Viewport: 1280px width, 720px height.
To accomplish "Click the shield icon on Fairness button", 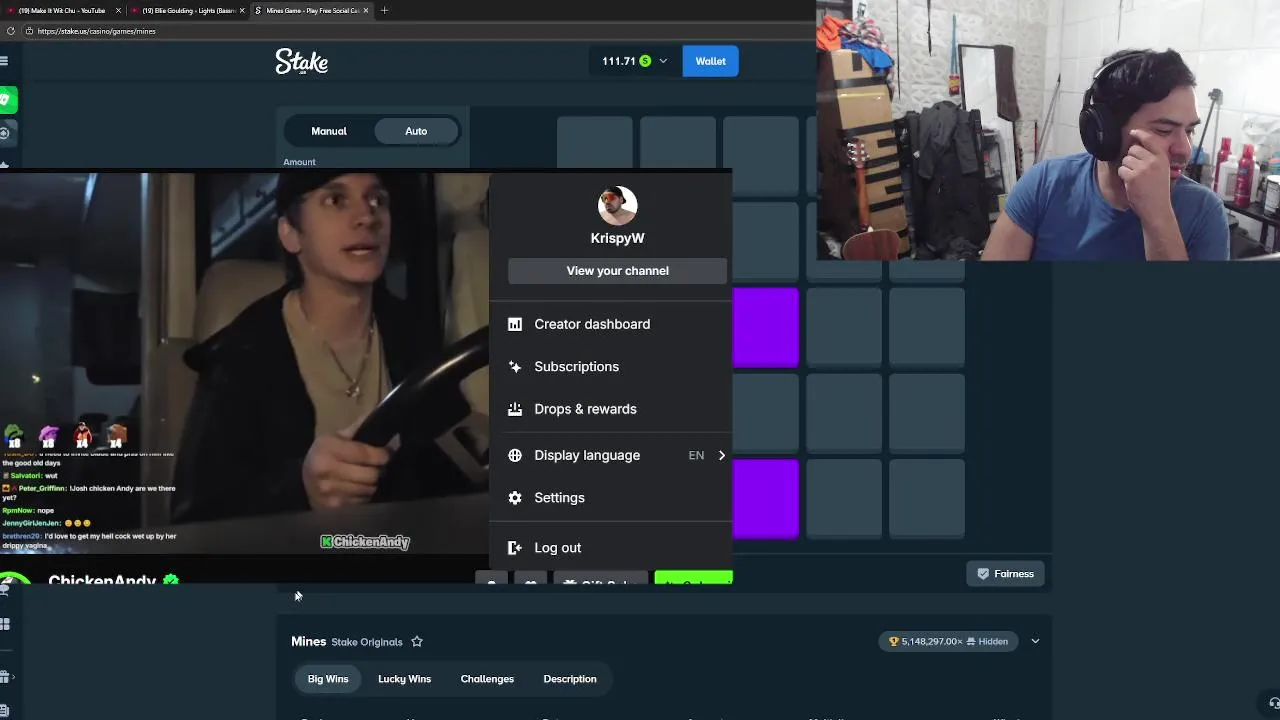I will [x=983, y=574].
